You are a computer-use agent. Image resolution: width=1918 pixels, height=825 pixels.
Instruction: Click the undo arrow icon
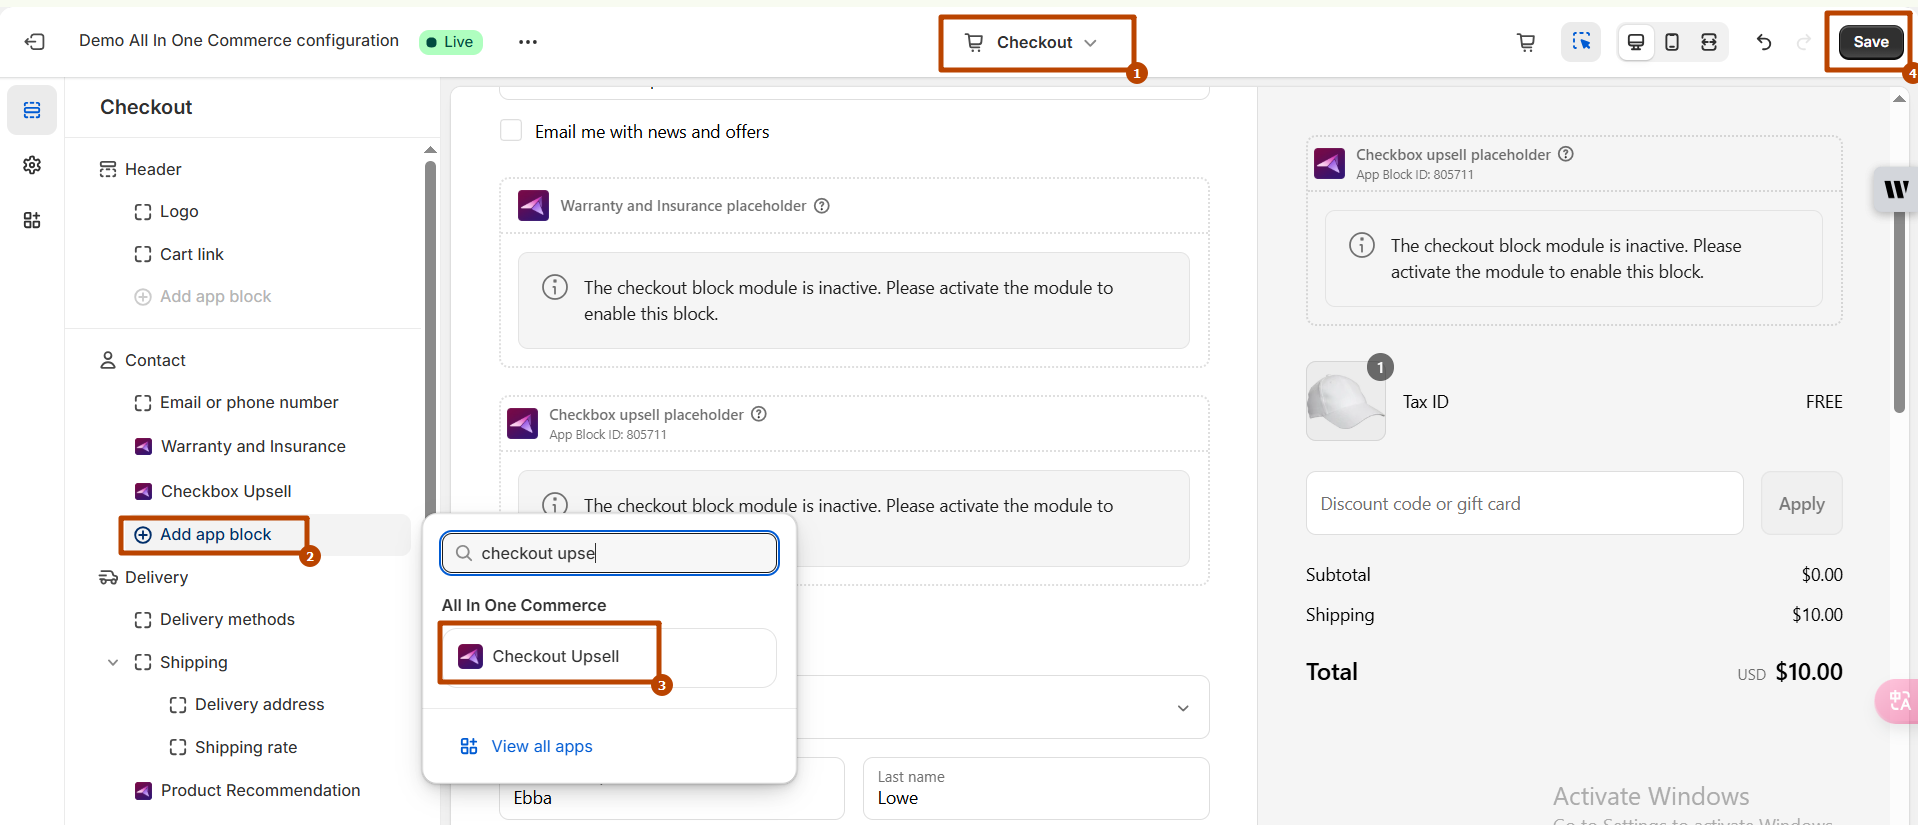pyautogui.click(x=1764, y=42)
